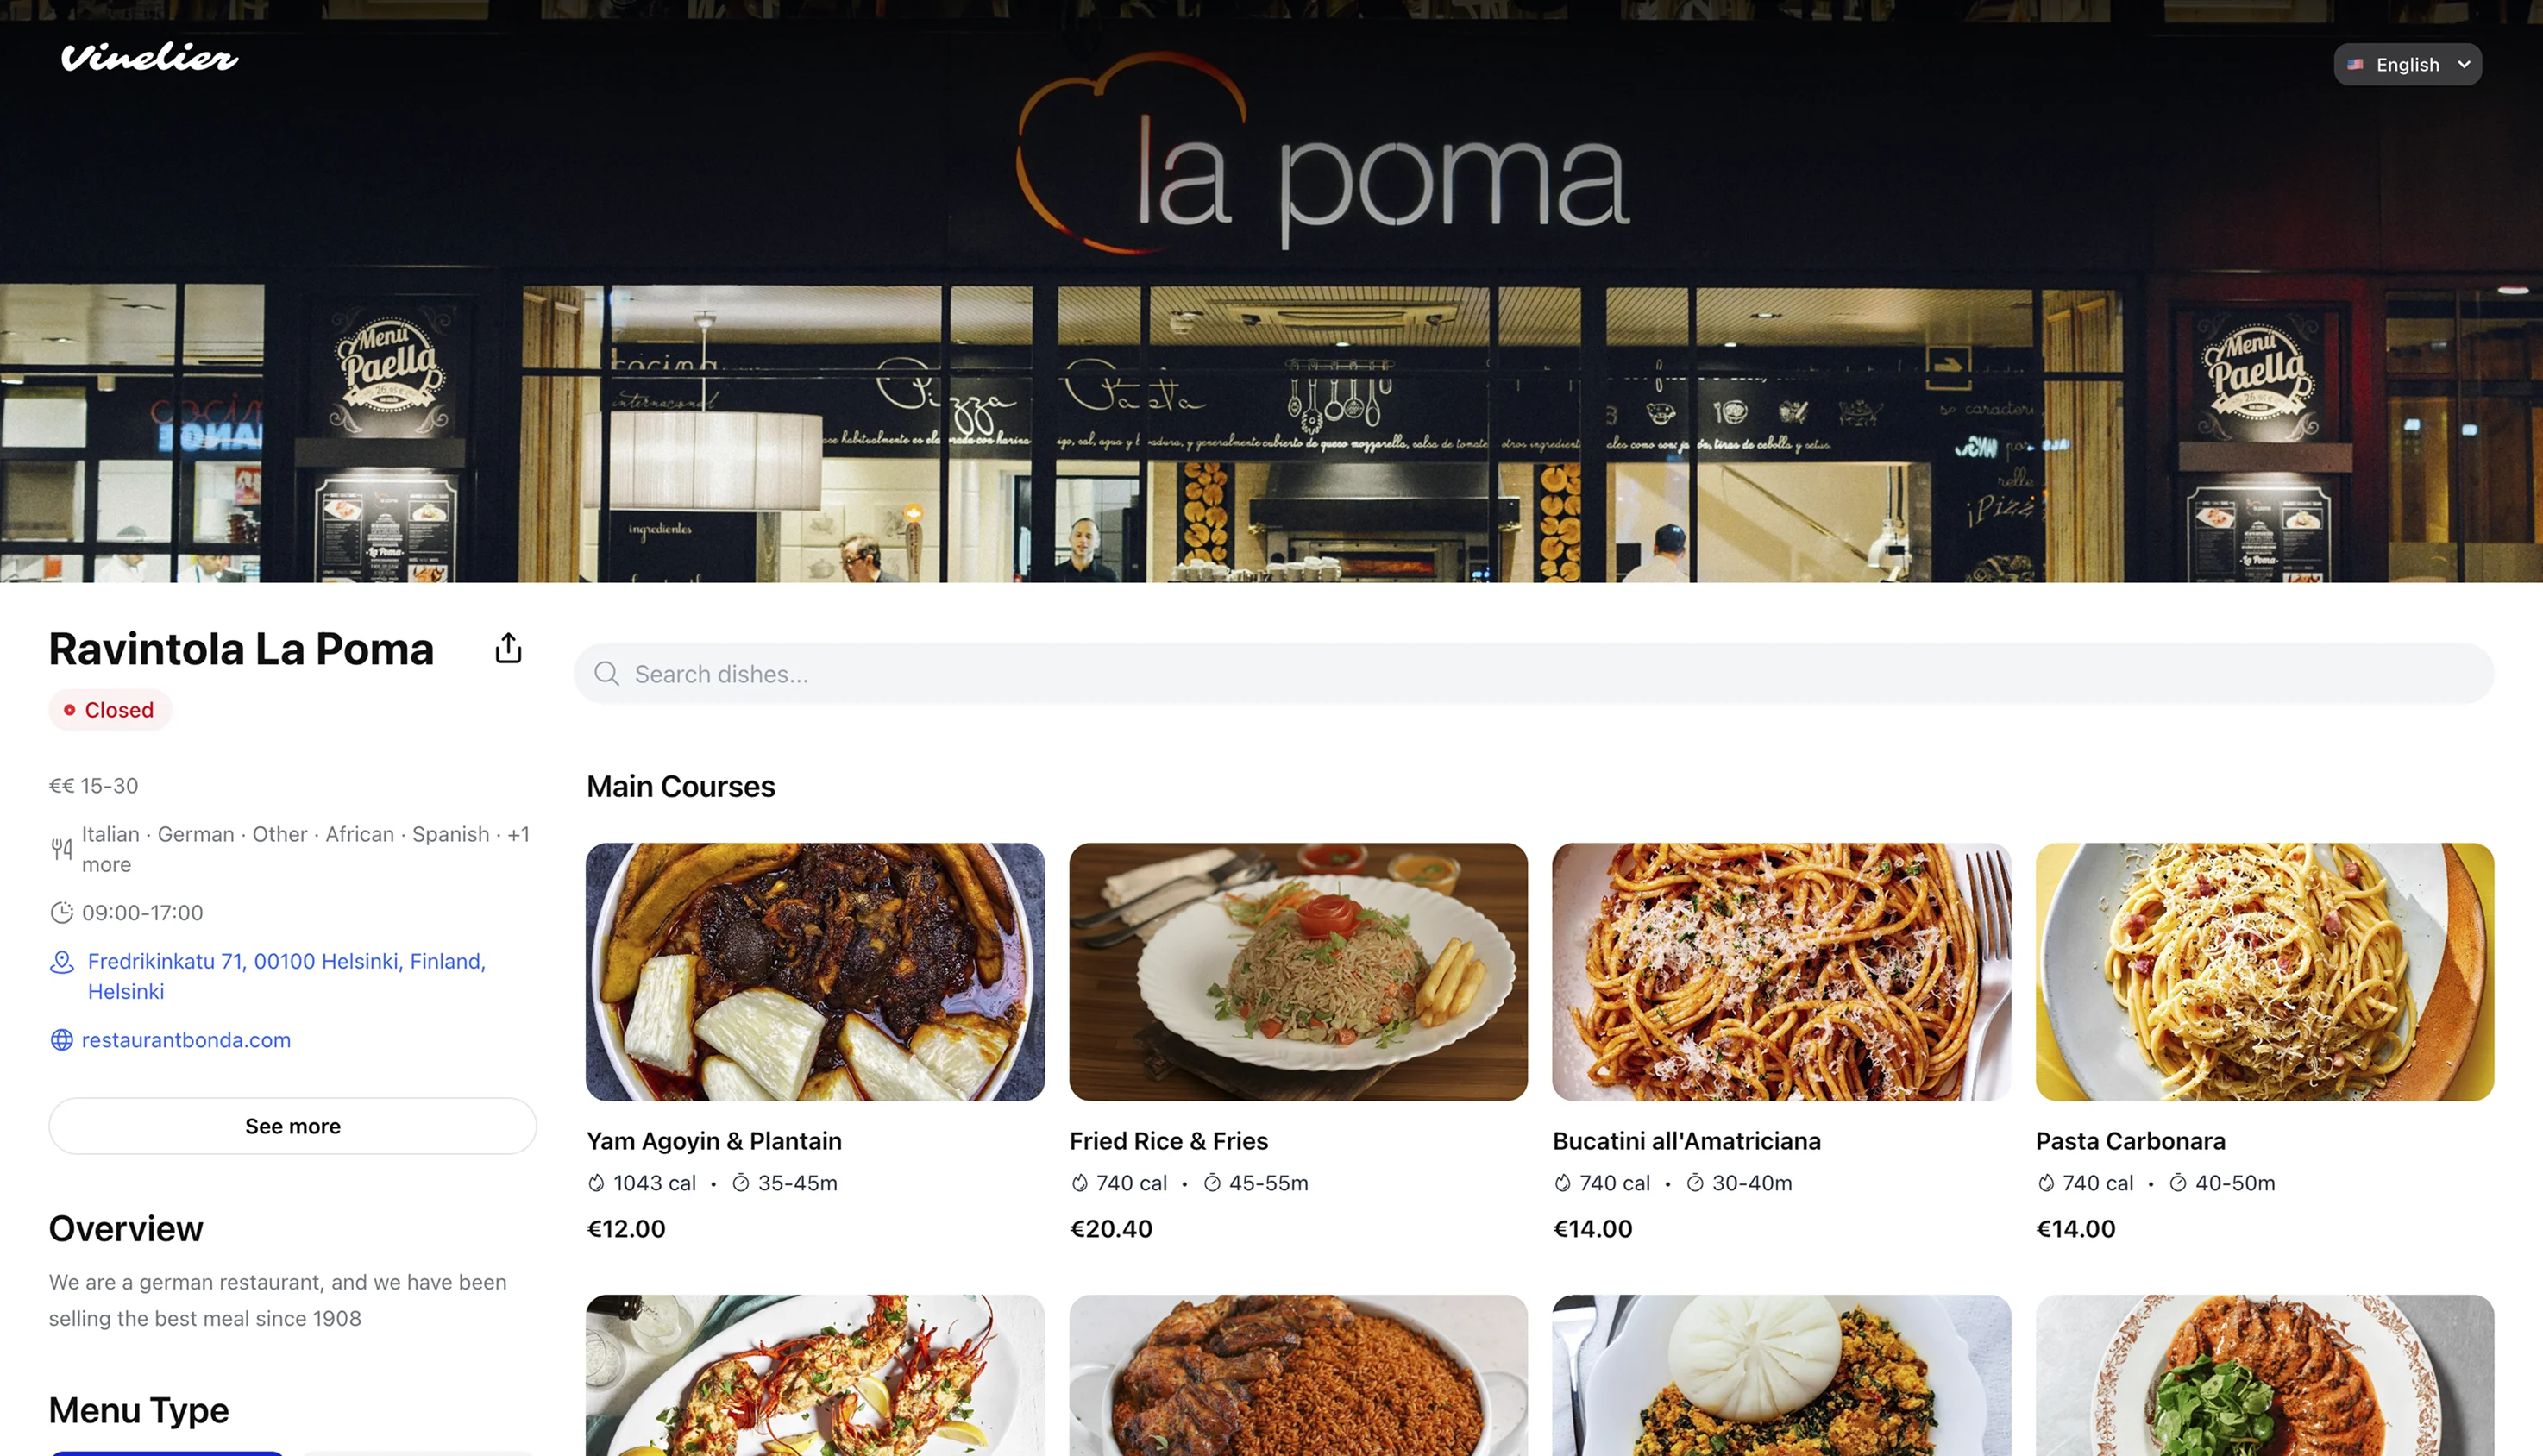Click into the Search dishes field
This screenshot has height=1456, width=2543.
pyautogui.click(x=1533, y=674)
